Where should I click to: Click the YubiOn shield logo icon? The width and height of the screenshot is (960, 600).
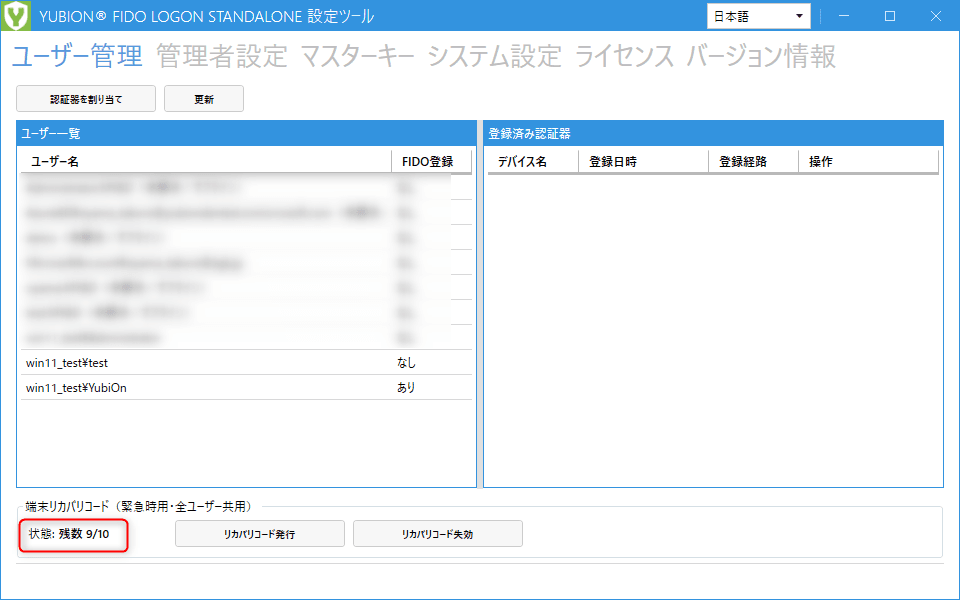(x=15, y=15)
